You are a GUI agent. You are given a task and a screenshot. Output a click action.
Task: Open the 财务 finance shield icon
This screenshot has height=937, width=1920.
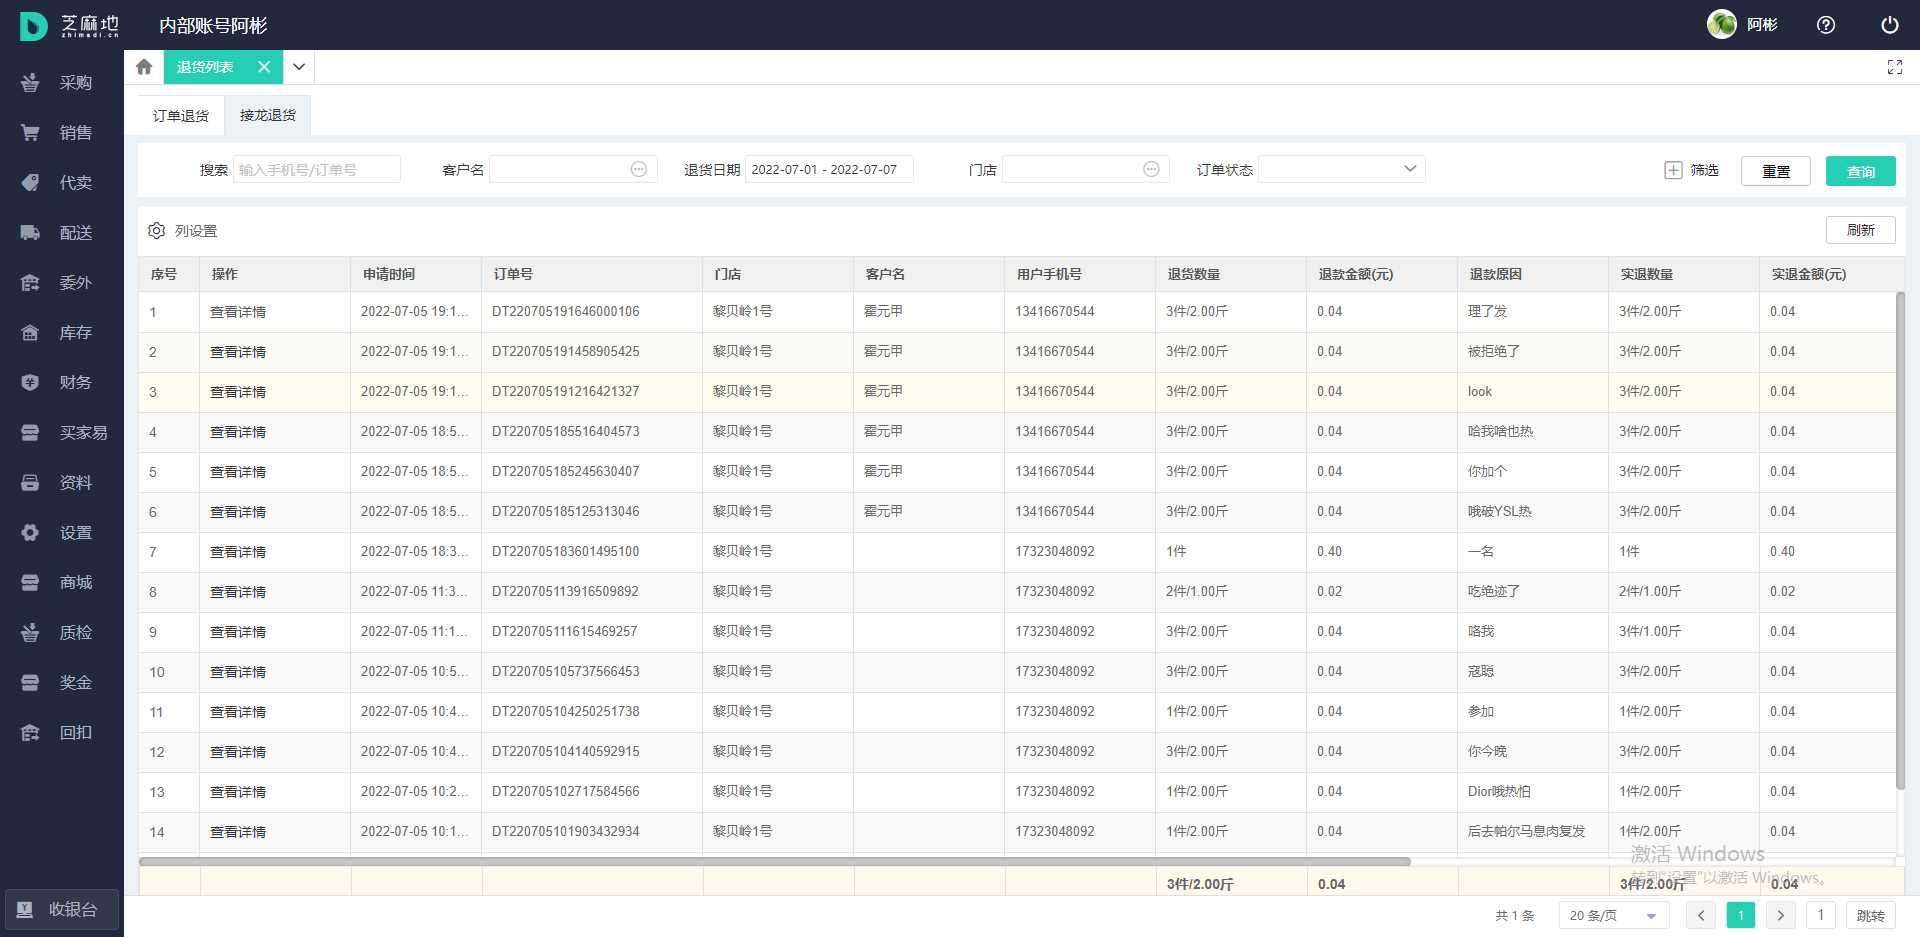tap(30, 383)
